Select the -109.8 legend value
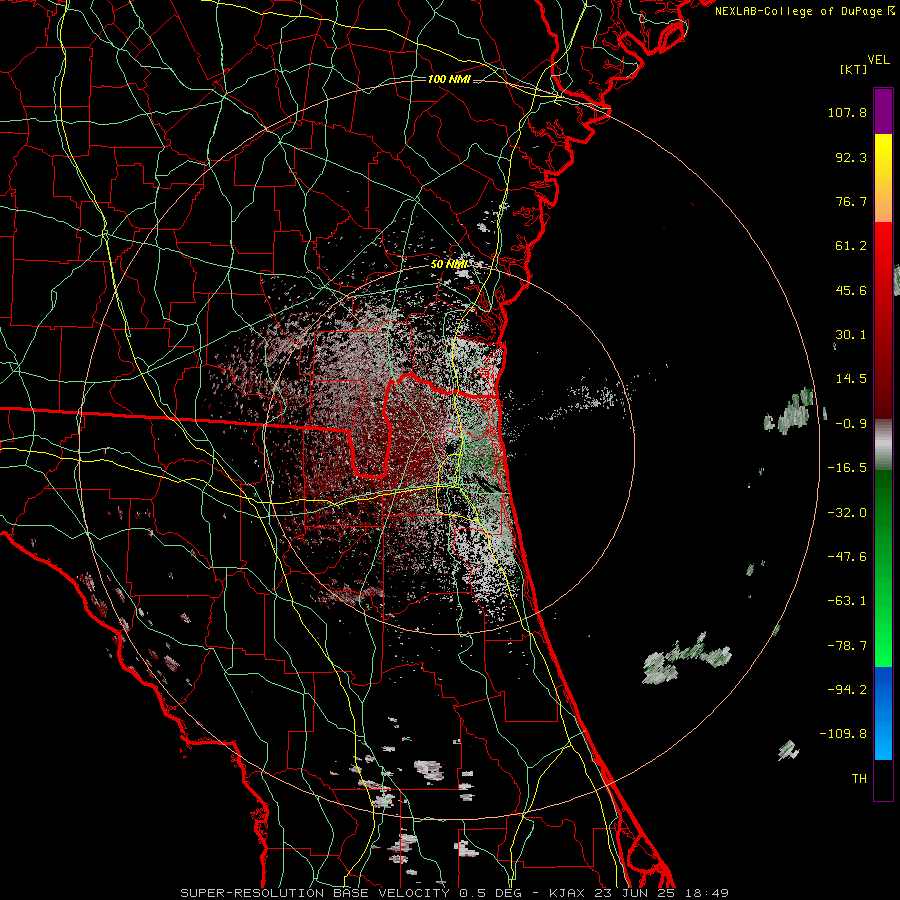Screen dimensions: 900x900 coord(843,734)
